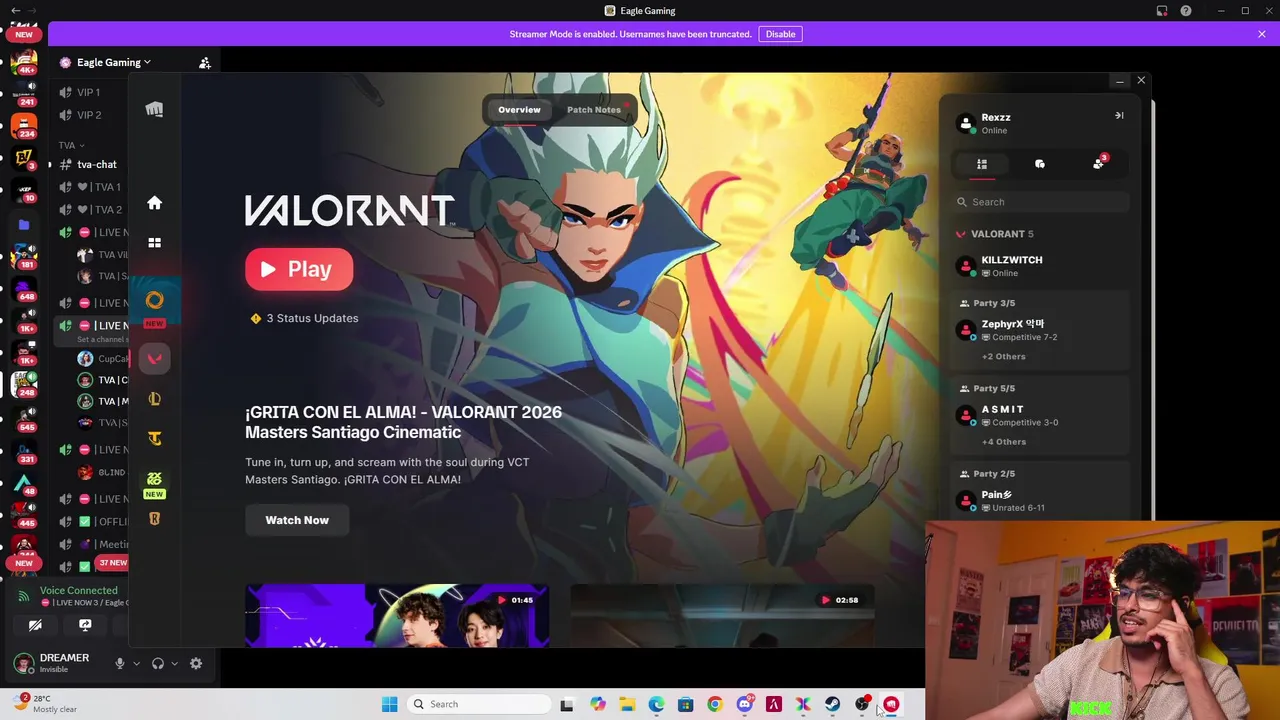The image size is (1280, 720).
Task: Select friend KILLZWITCH in the list
Action: coord(1040,266)
